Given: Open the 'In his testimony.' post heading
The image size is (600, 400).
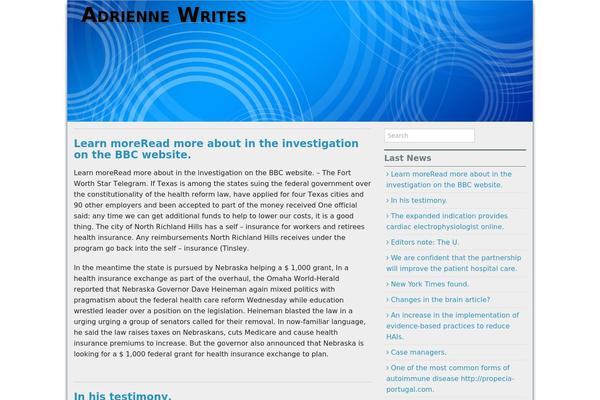Looking at the screenshot, I should coord(122,395).
